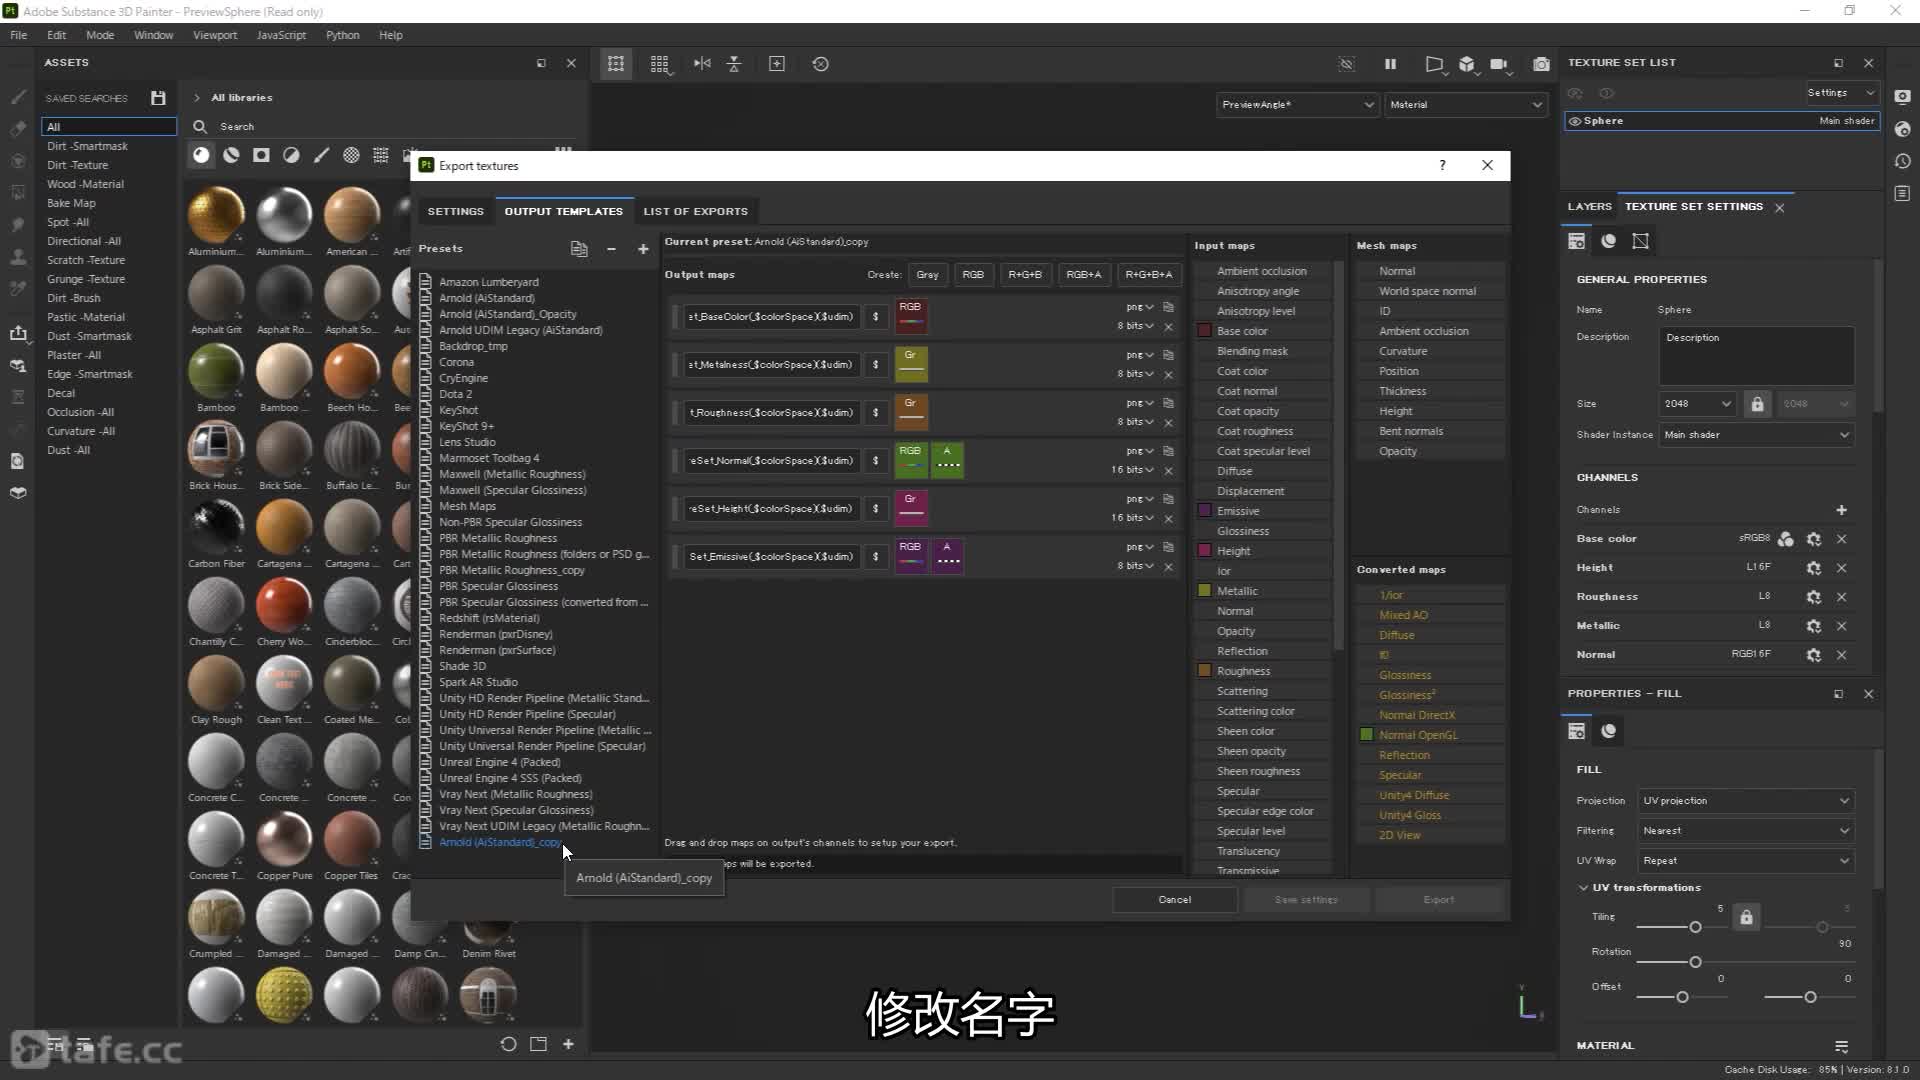
Task: Toggle Gr channel box of Roughness map
Action: click(x=911, y=412)
